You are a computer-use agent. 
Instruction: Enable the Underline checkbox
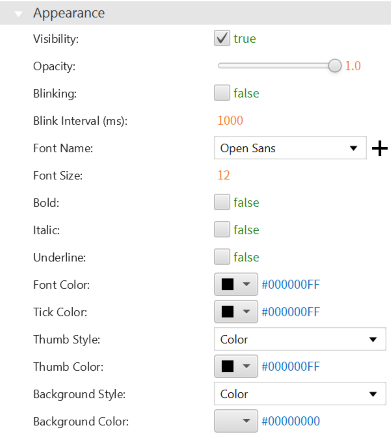(x=222, y=257)
